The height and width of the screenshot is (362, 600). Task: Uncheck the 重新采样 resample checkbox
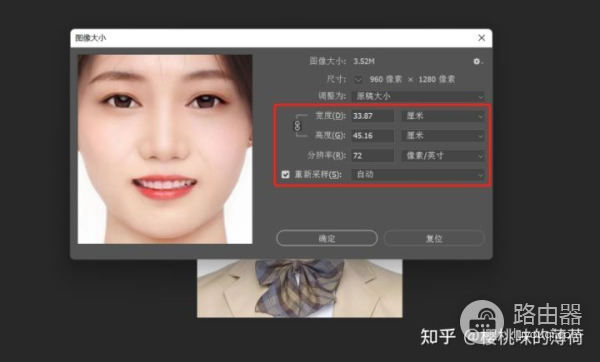tap(285, 174)
